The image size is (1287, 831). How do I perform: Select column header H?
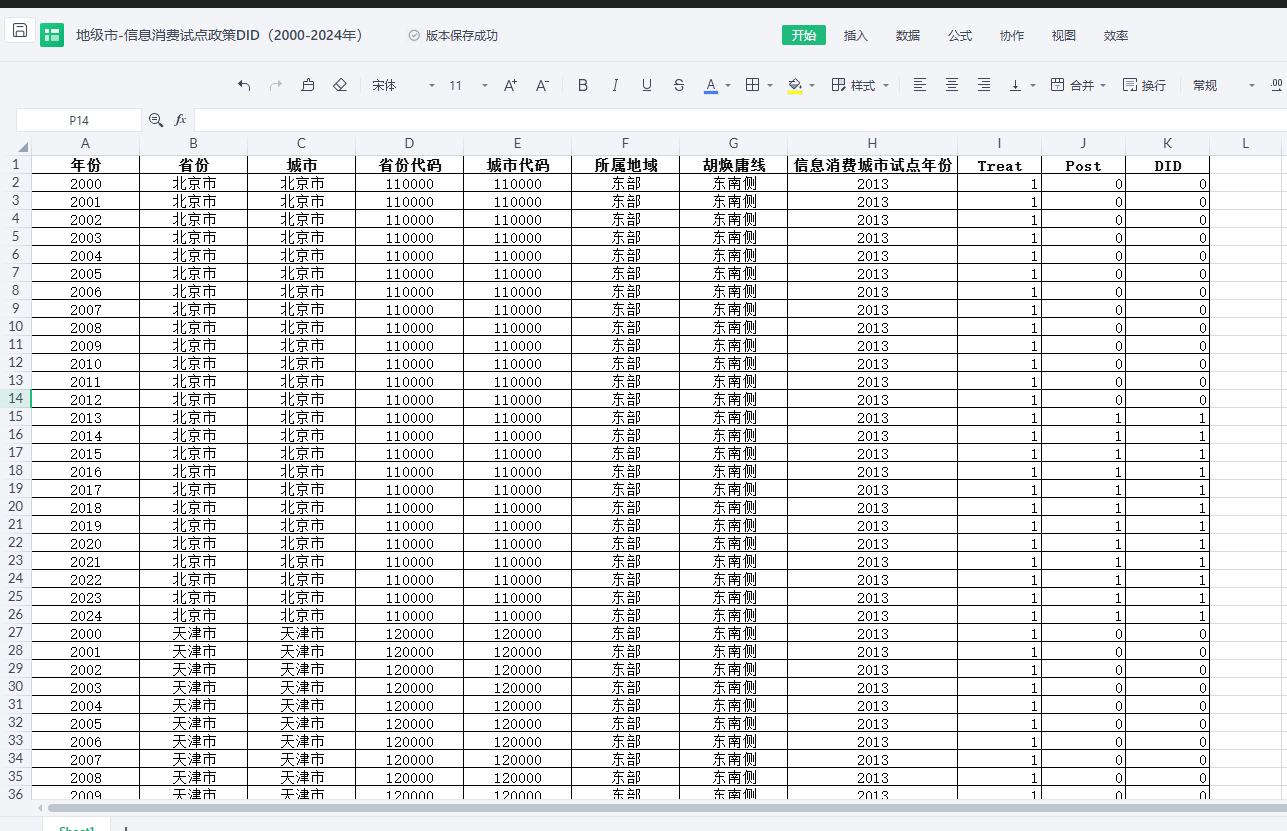click(x=872, y=143)
